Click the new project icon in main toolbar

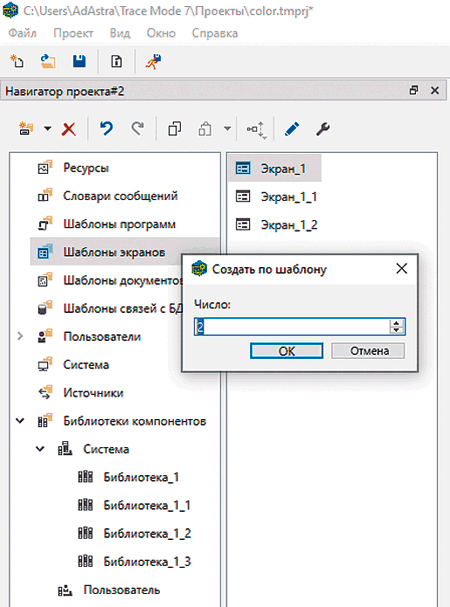pos(17,61)
